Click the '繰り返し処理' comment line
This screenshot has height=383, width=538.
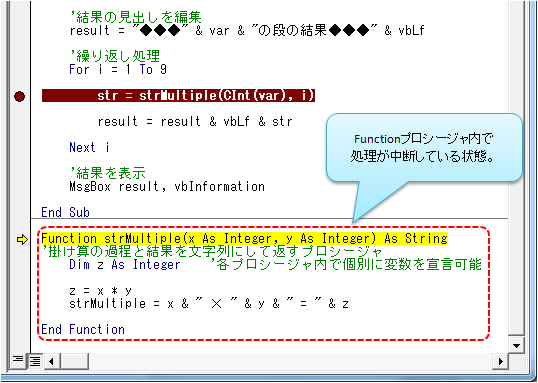[115, 57]
